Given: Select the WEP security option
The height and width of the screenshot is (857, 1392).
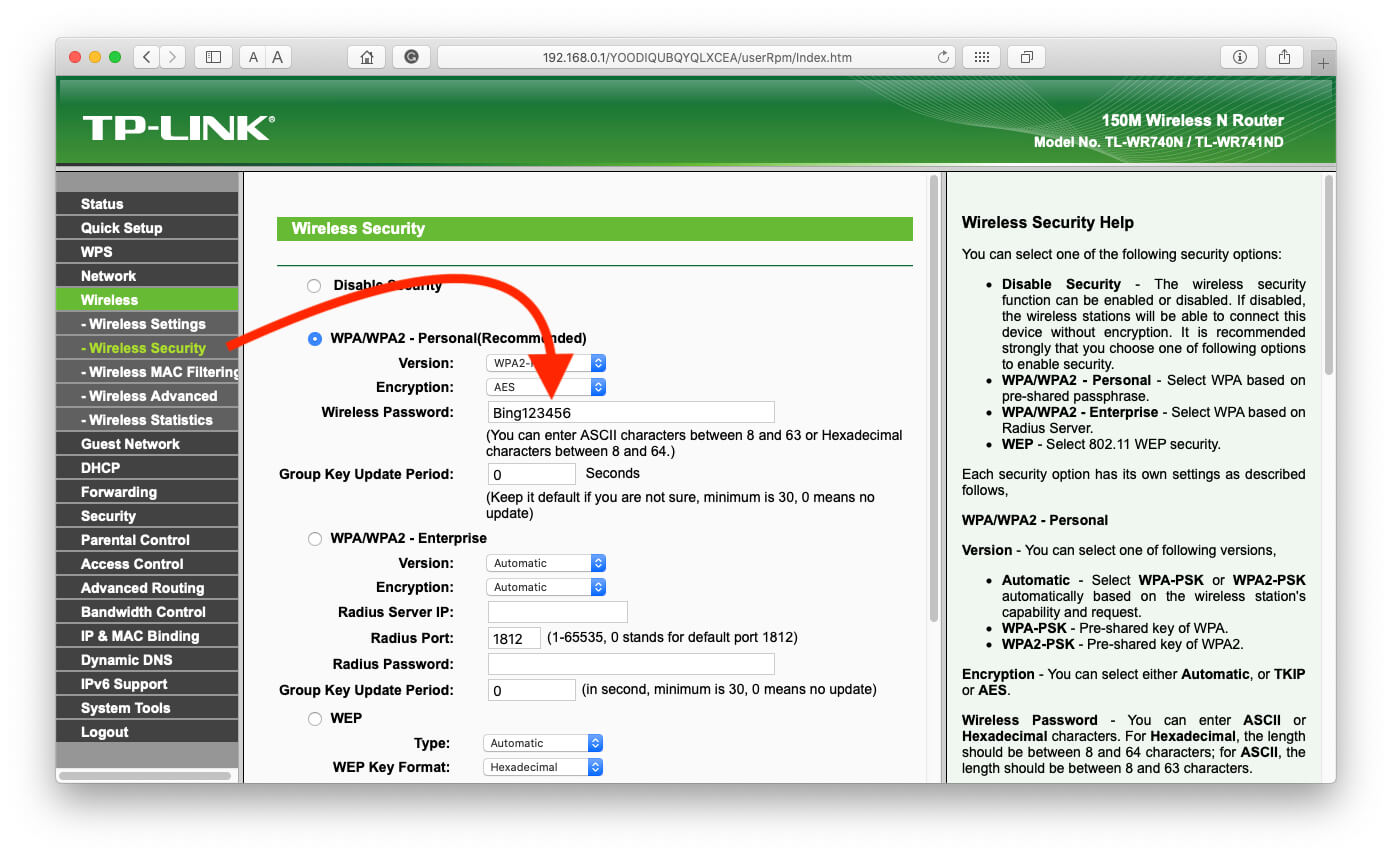Looking at the screenshot, I should (x=315, y=718).
